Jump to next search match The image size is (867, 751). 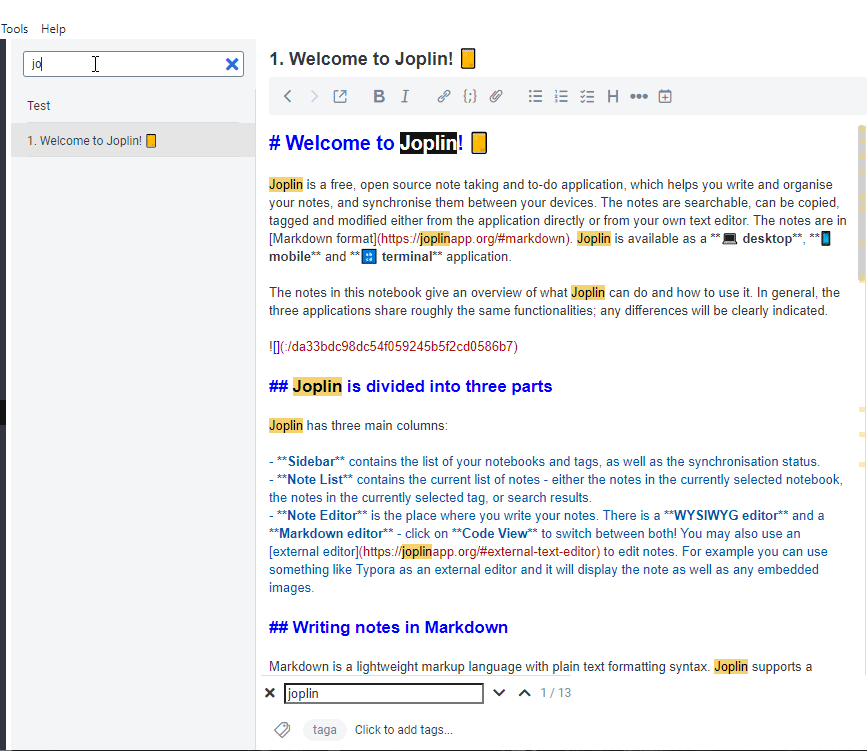pos(499,693)
